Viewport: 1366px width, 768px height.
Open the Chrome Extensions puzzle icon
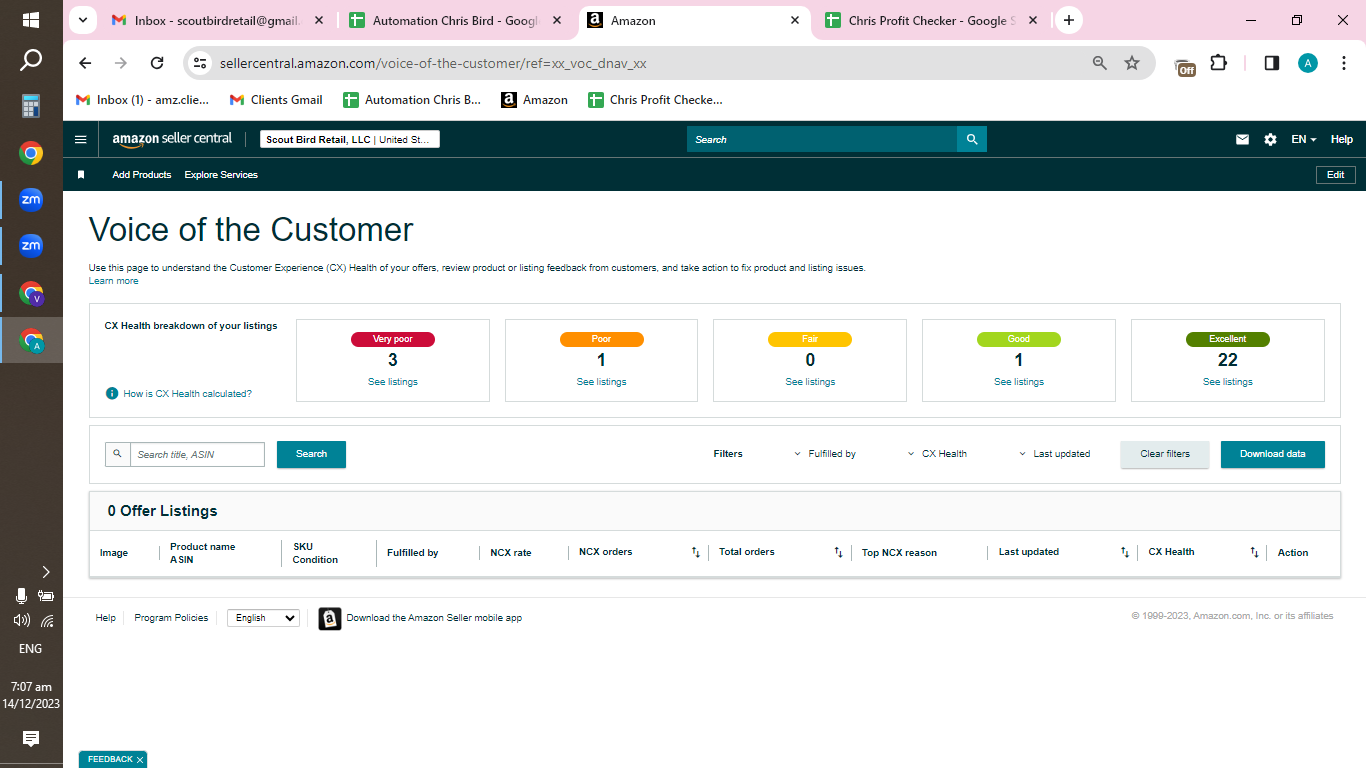(x=1218, y=63)
